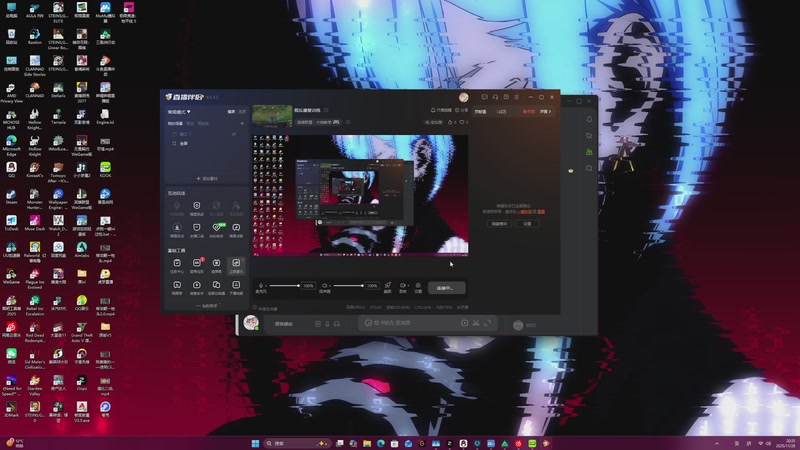800x450 pixels.
Task: Open first icon in basic tools second row
Action: 177,287
